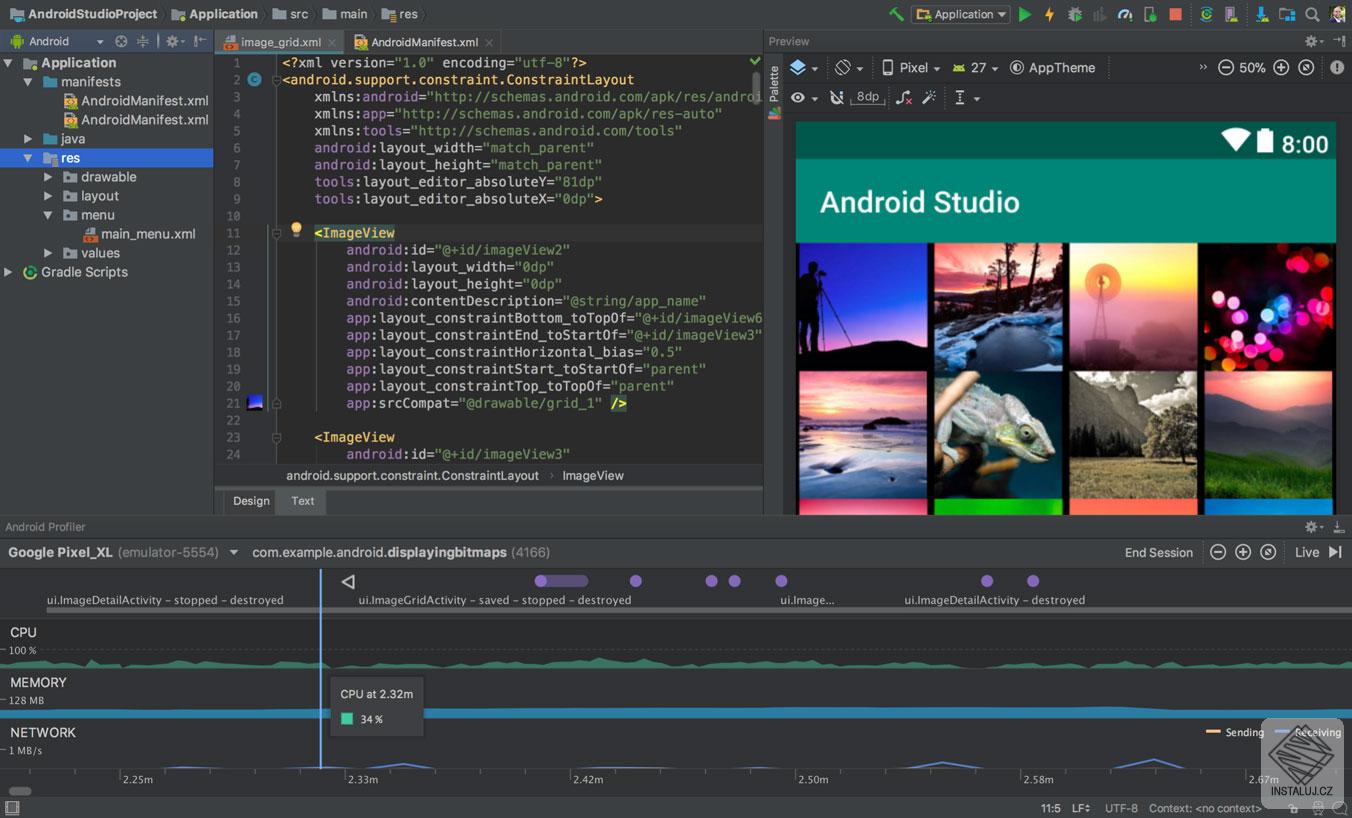The image size is (1352, 818).
Task: Toggle autoconnect off icon in layout editor
Action: [836, 97]
